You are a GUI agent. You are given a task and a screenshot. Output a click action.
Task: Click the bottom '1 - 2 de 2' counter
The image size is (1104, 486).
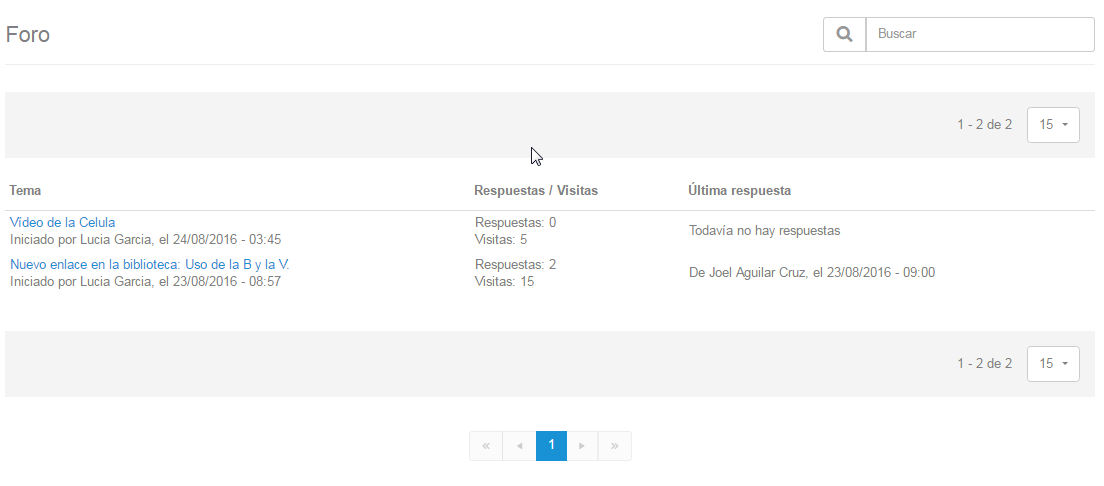(x=984, y=364)
